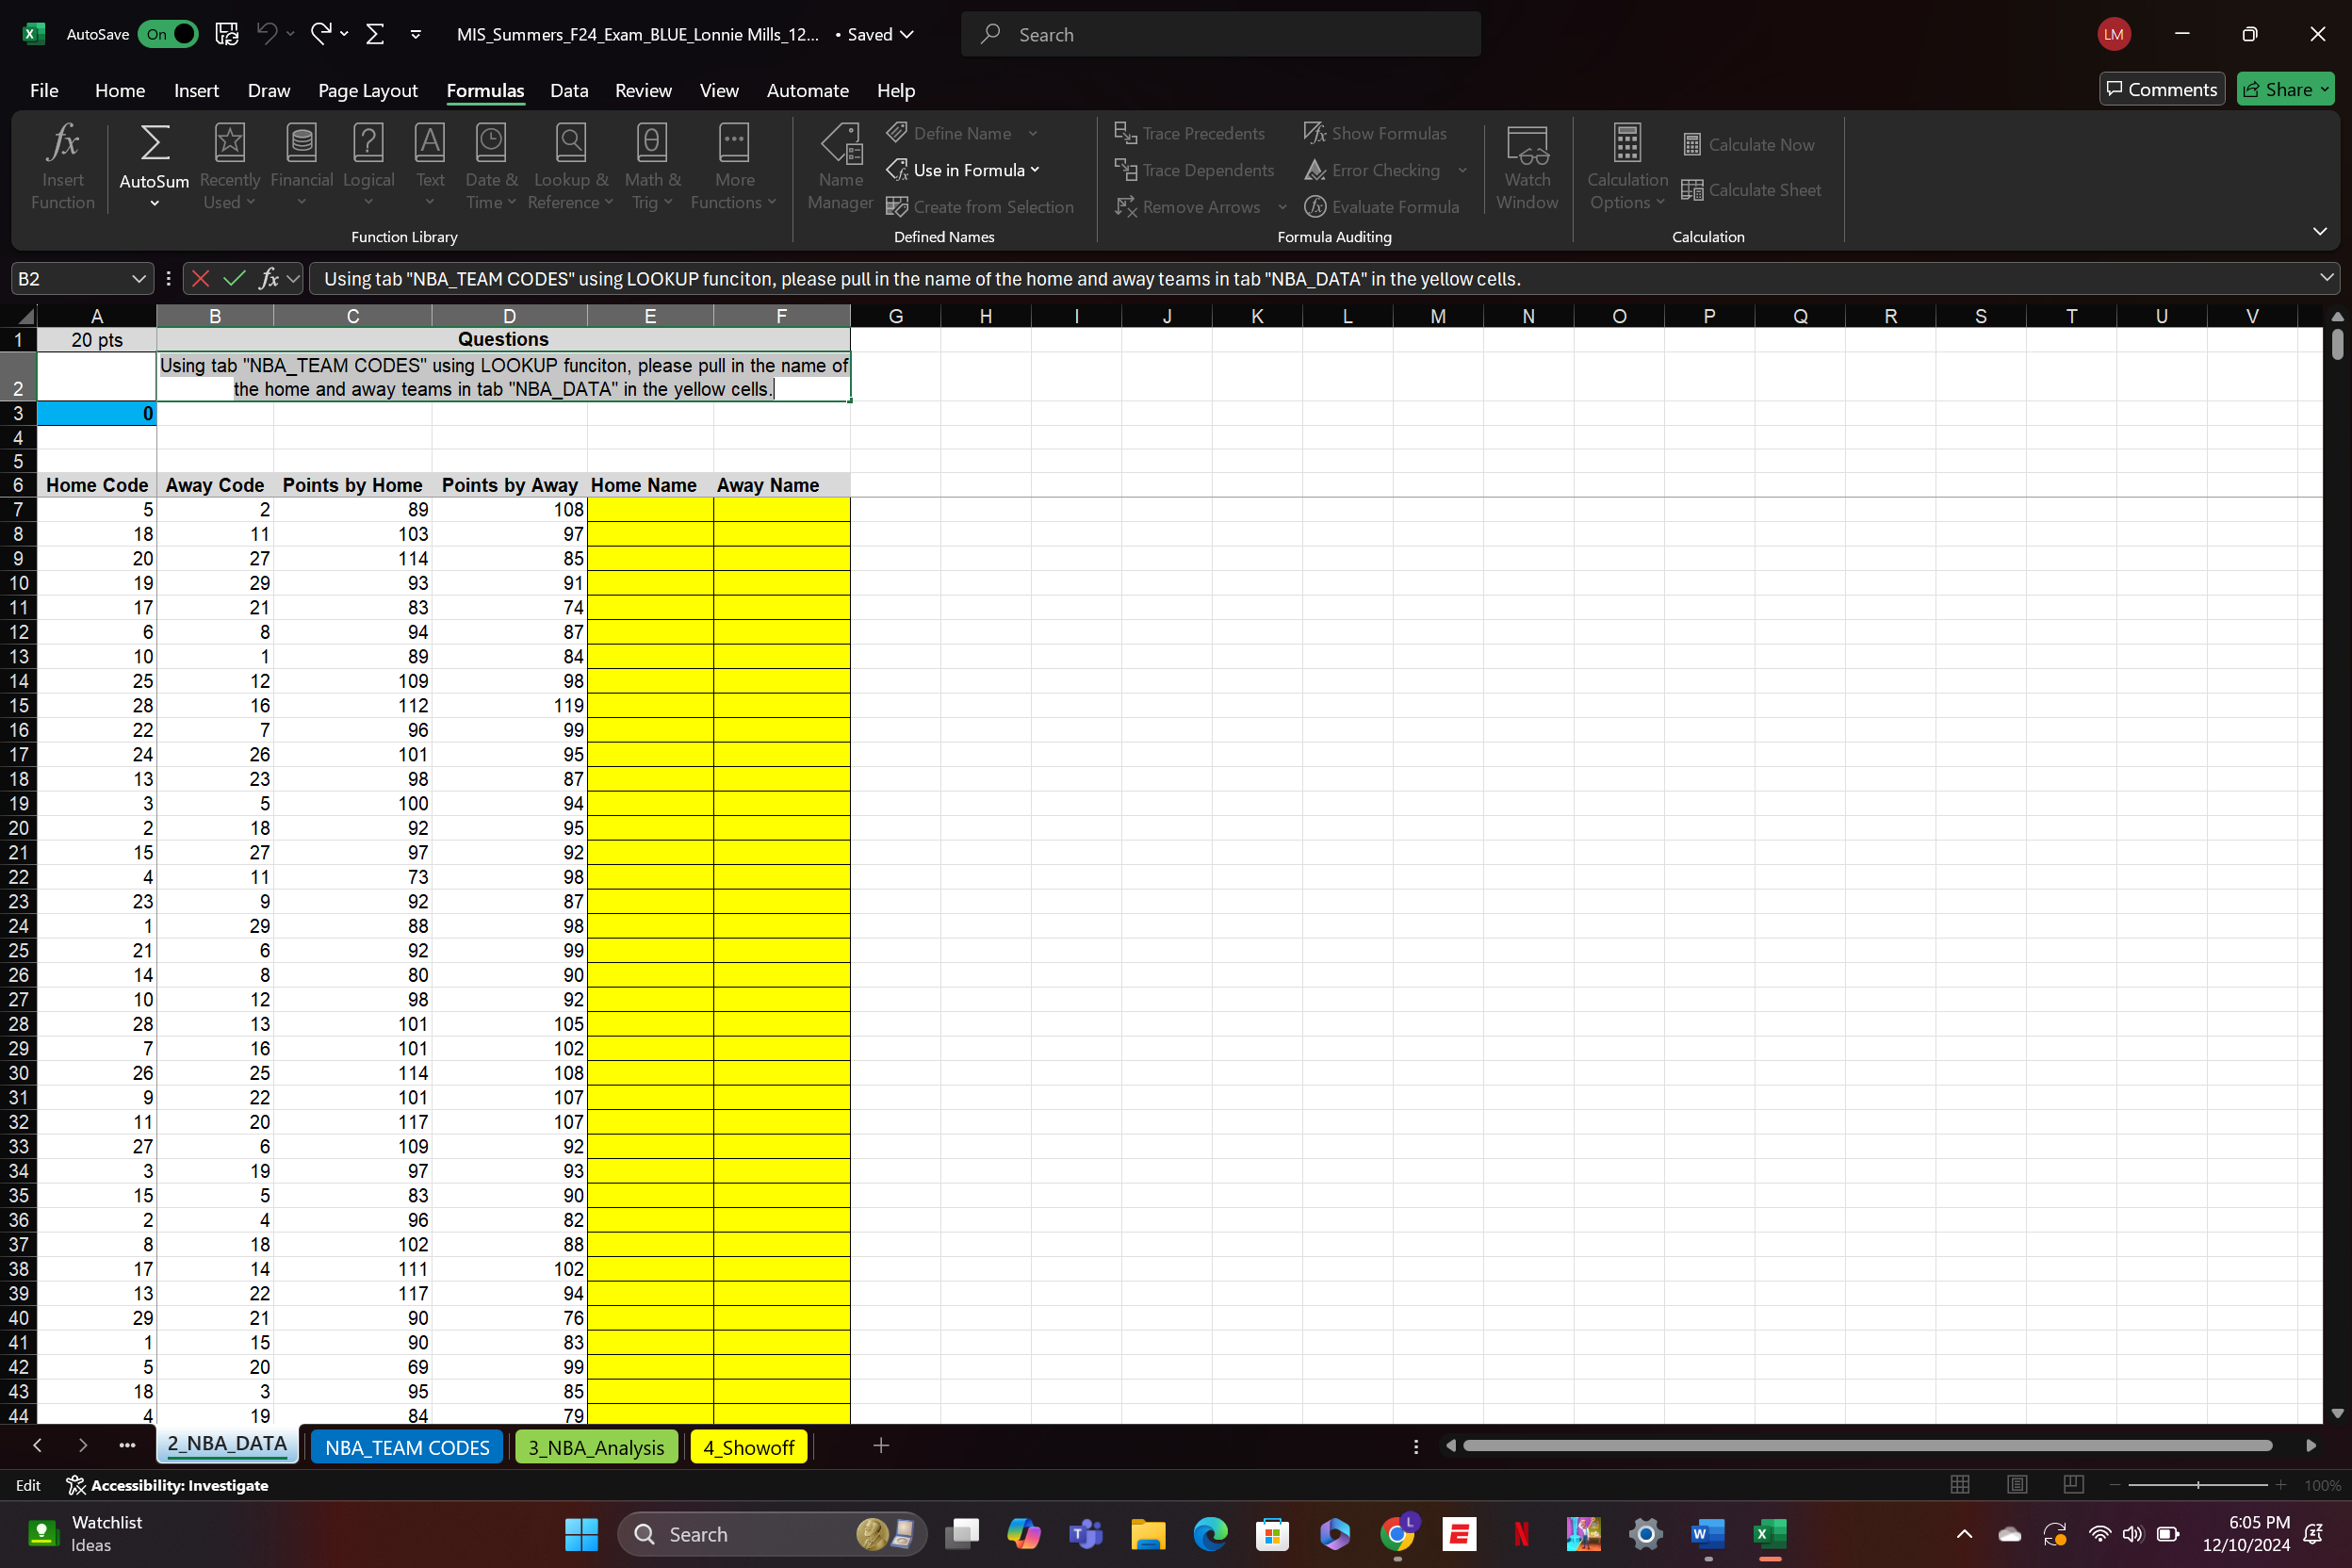Switch to the NBA_TEAM CODES sheet tab
Screen dimensions: 2352x1568
(x=406, y=1447)
